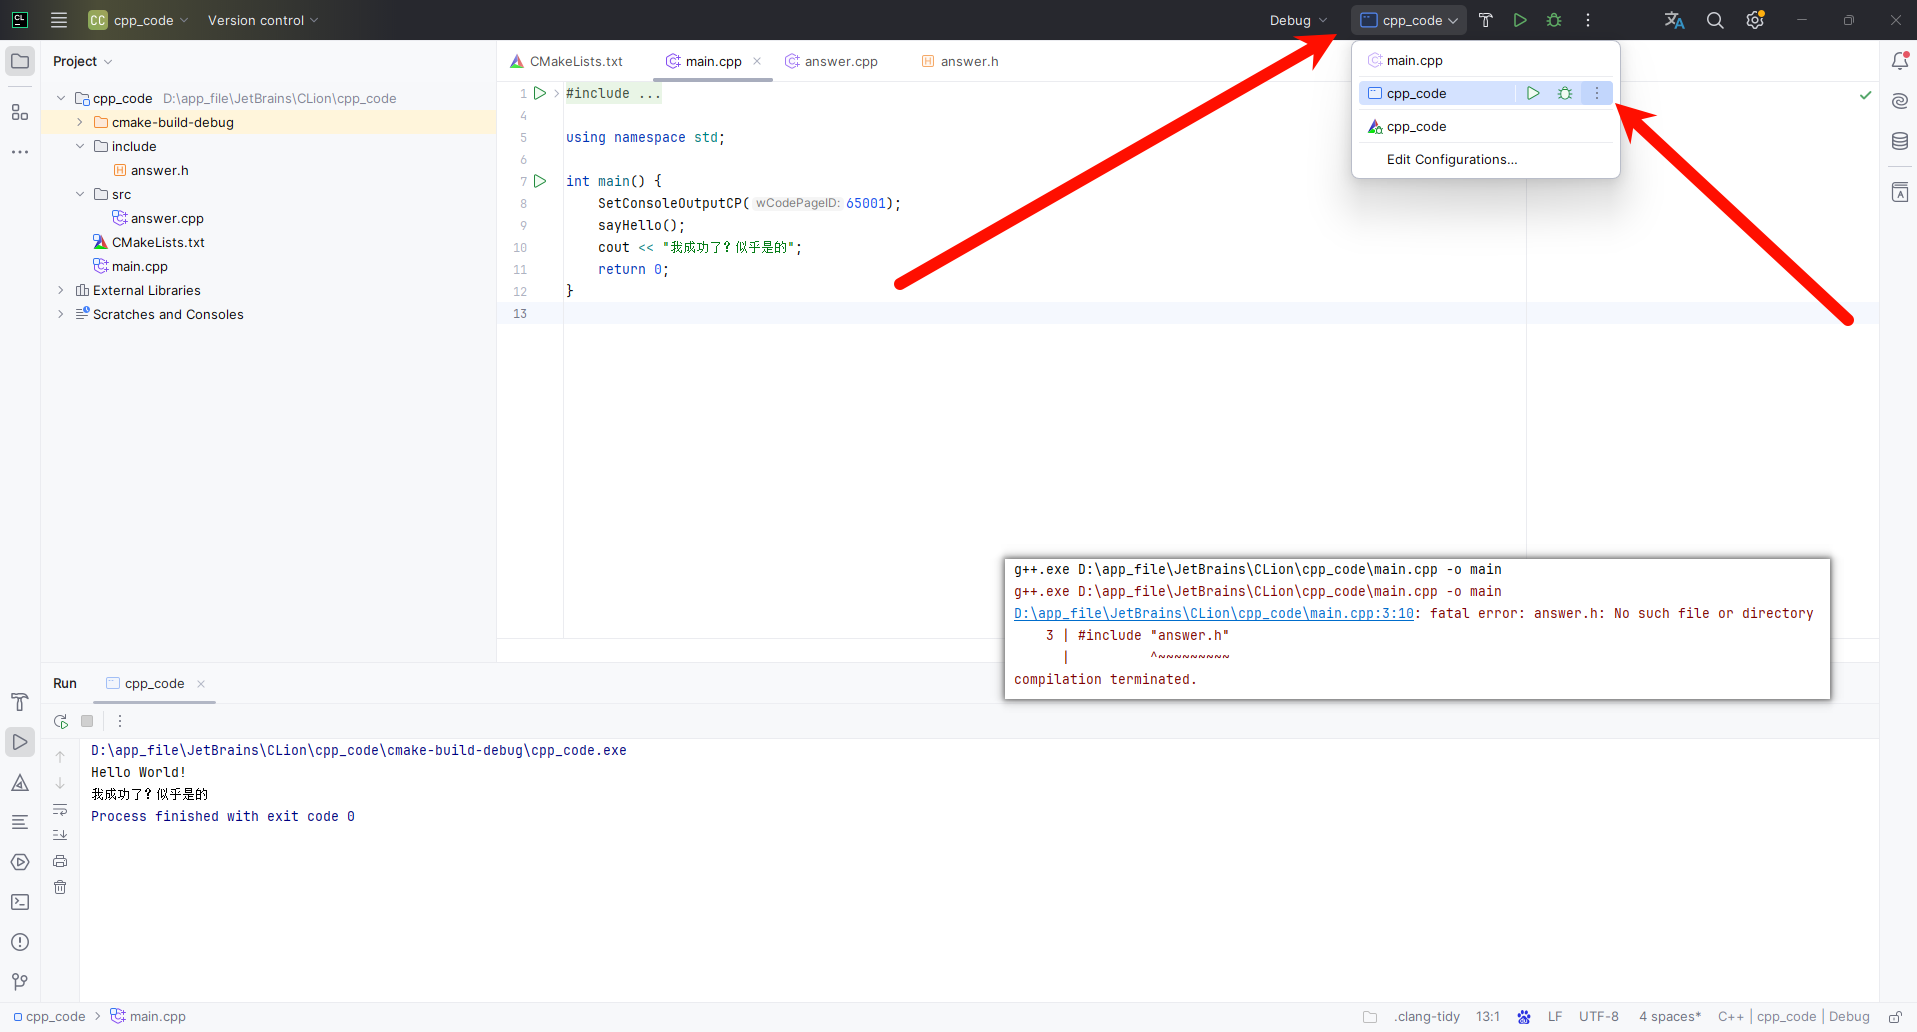Build the project using the hammer icon
Image resolution: width=1917 pixels, height=1032 pixels.
tap(1485, 20)
